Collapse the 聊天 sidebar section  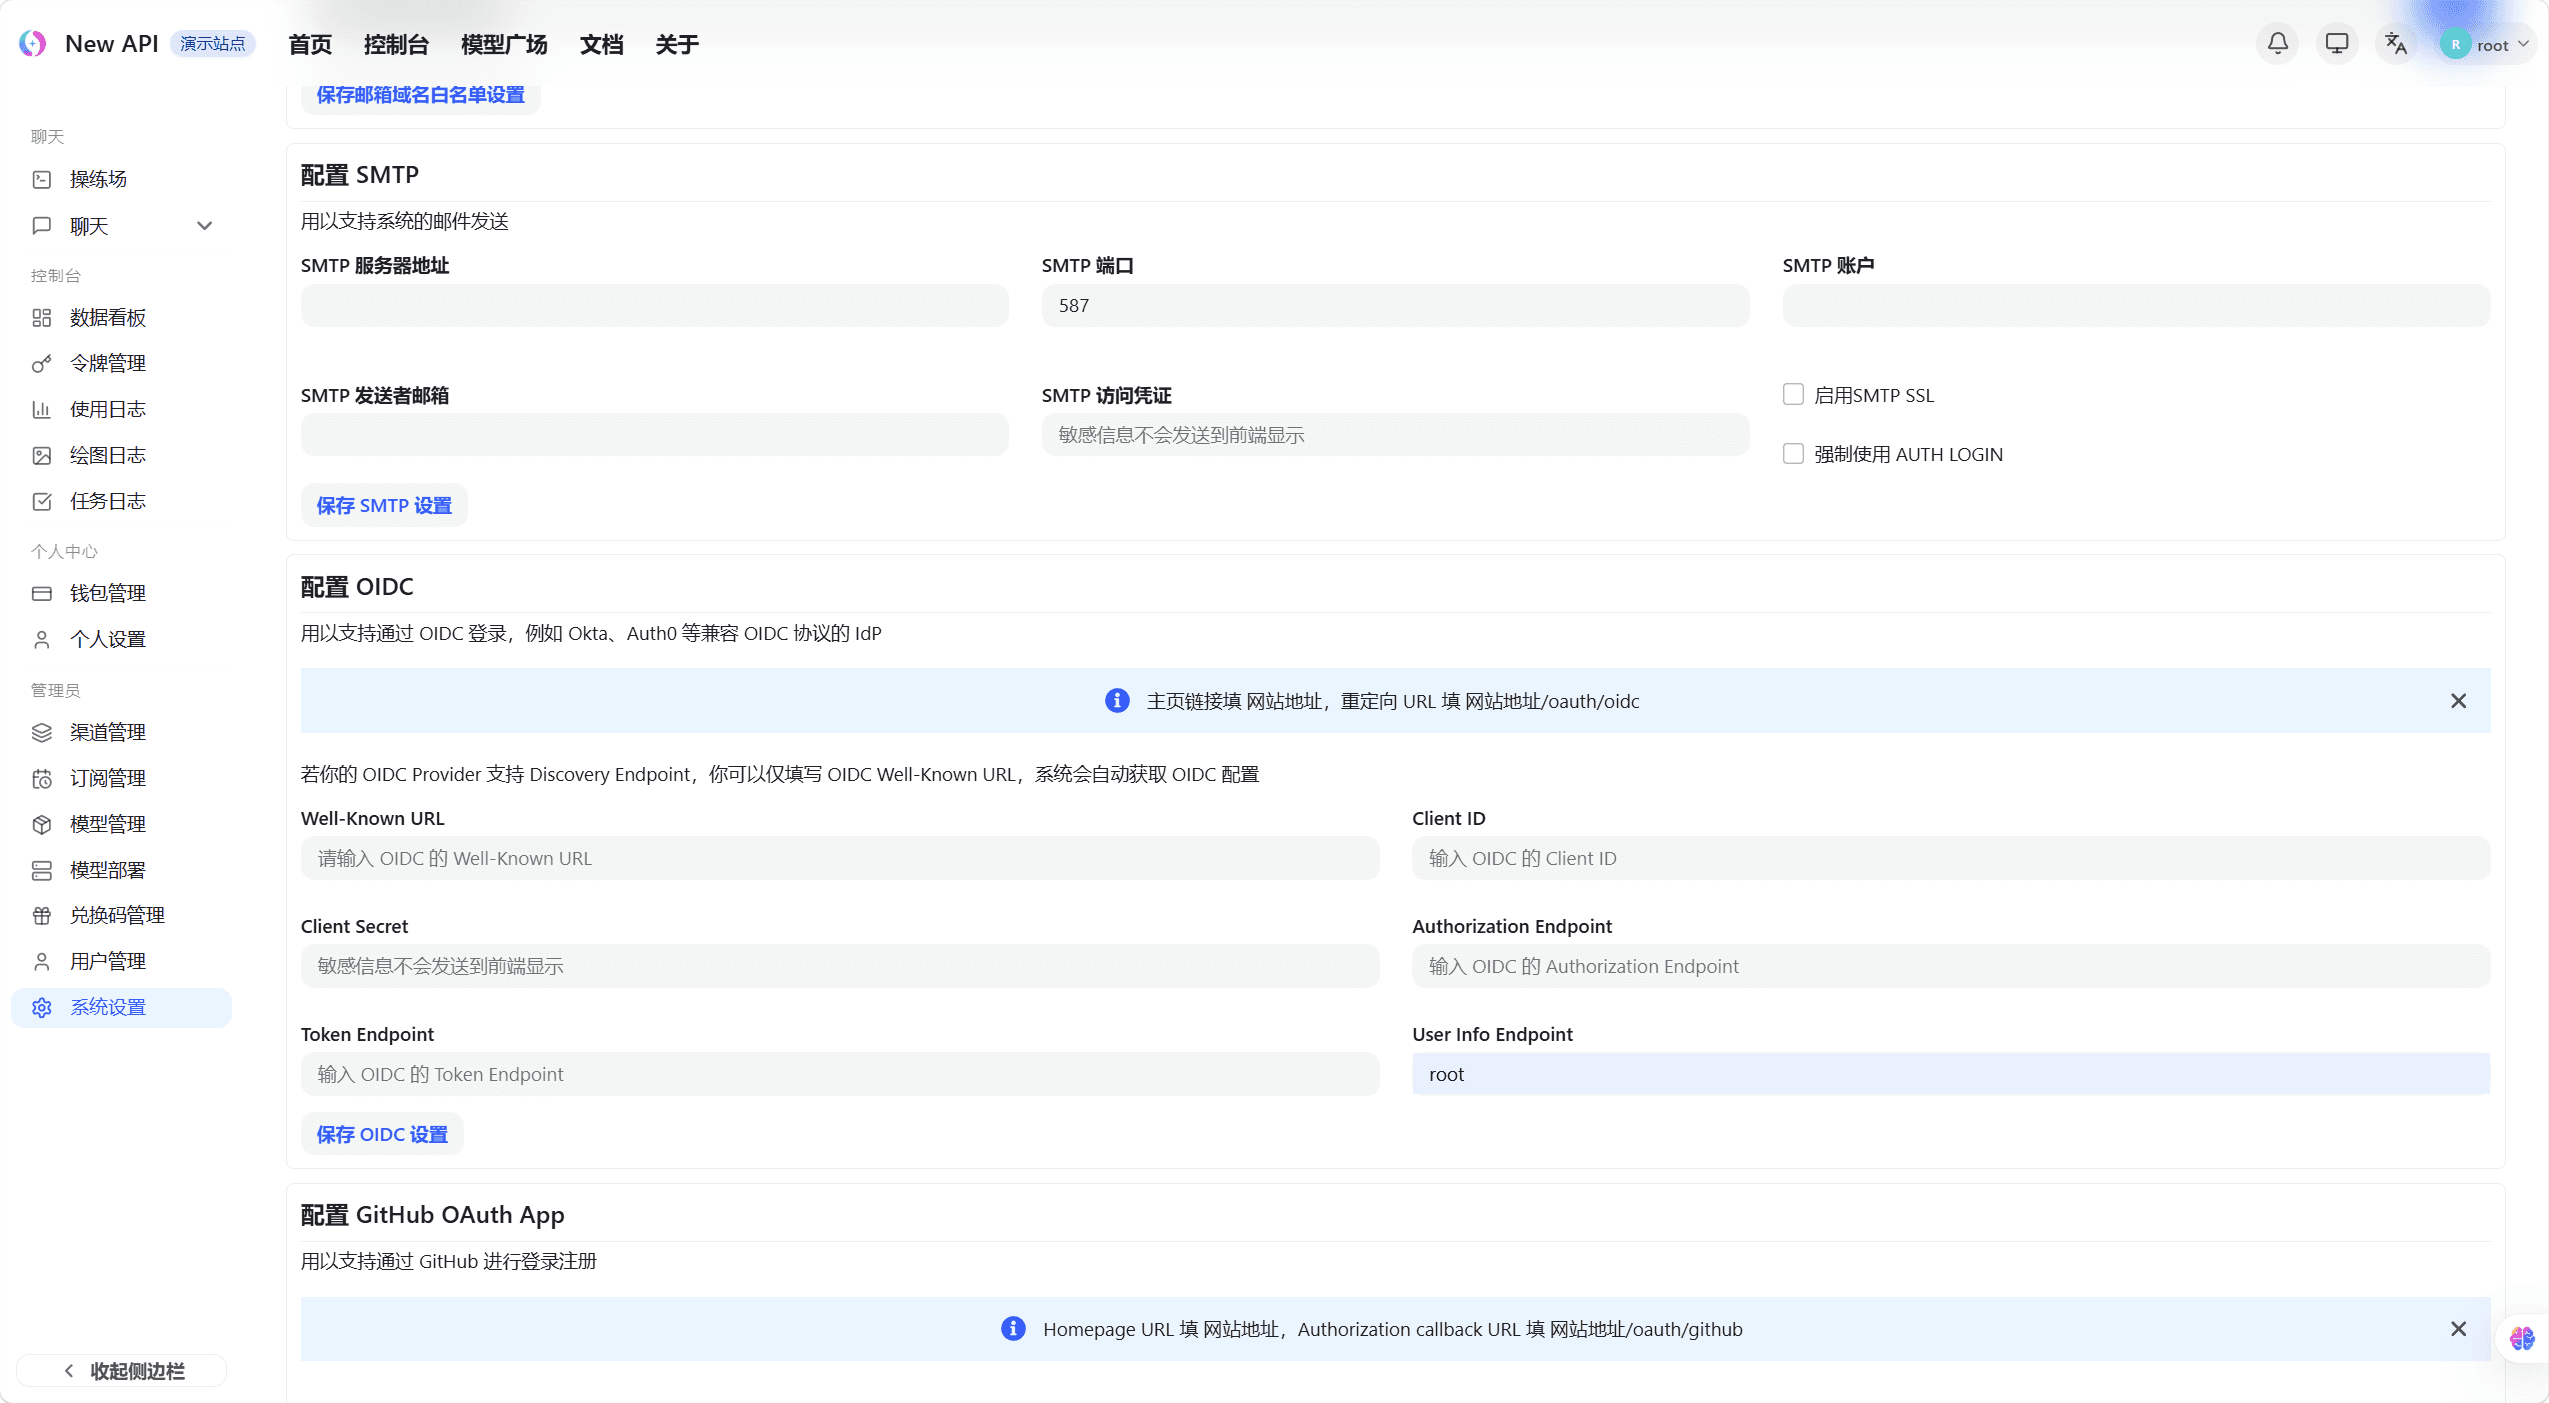tap(204, 225)
